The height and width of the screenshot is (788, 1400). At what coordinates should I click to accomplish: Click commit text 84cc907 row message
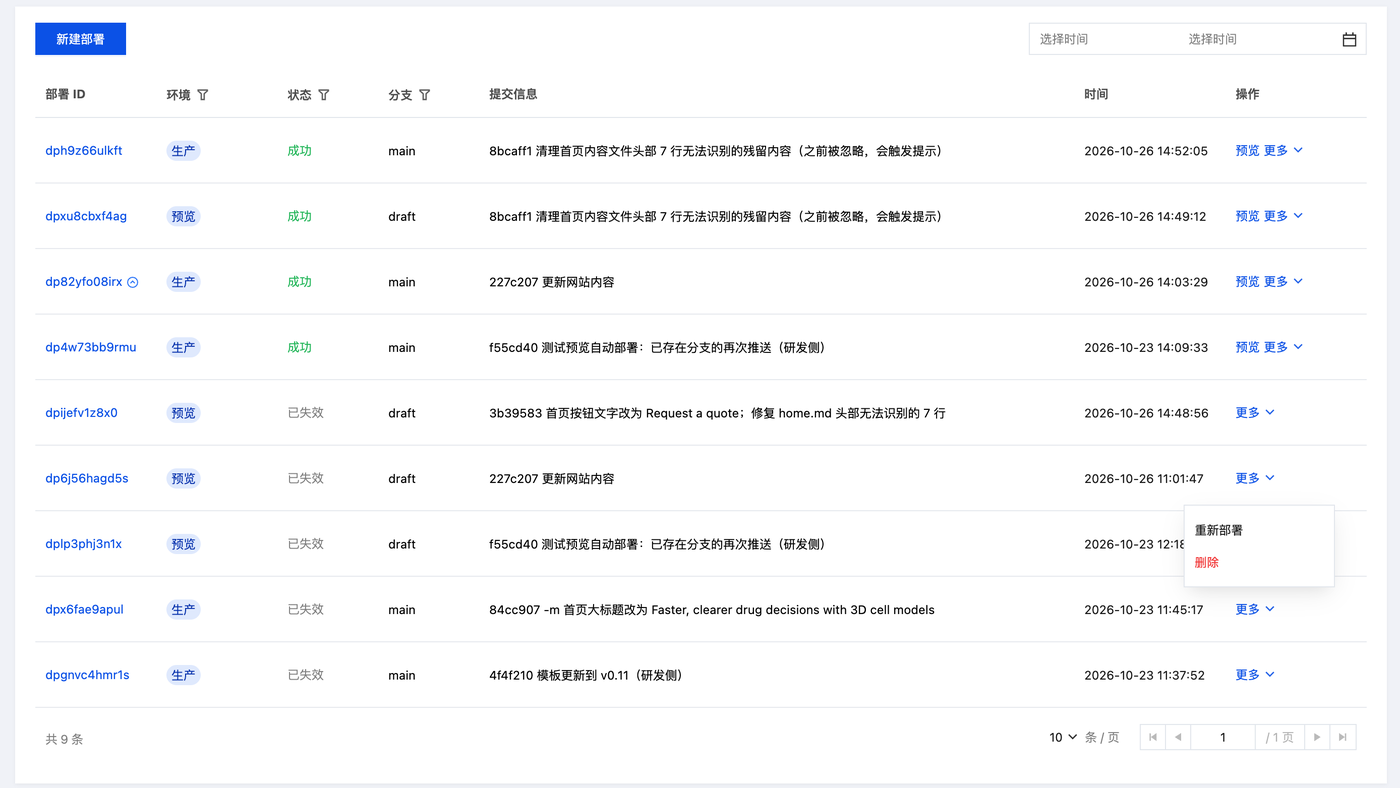click(712, 609)
